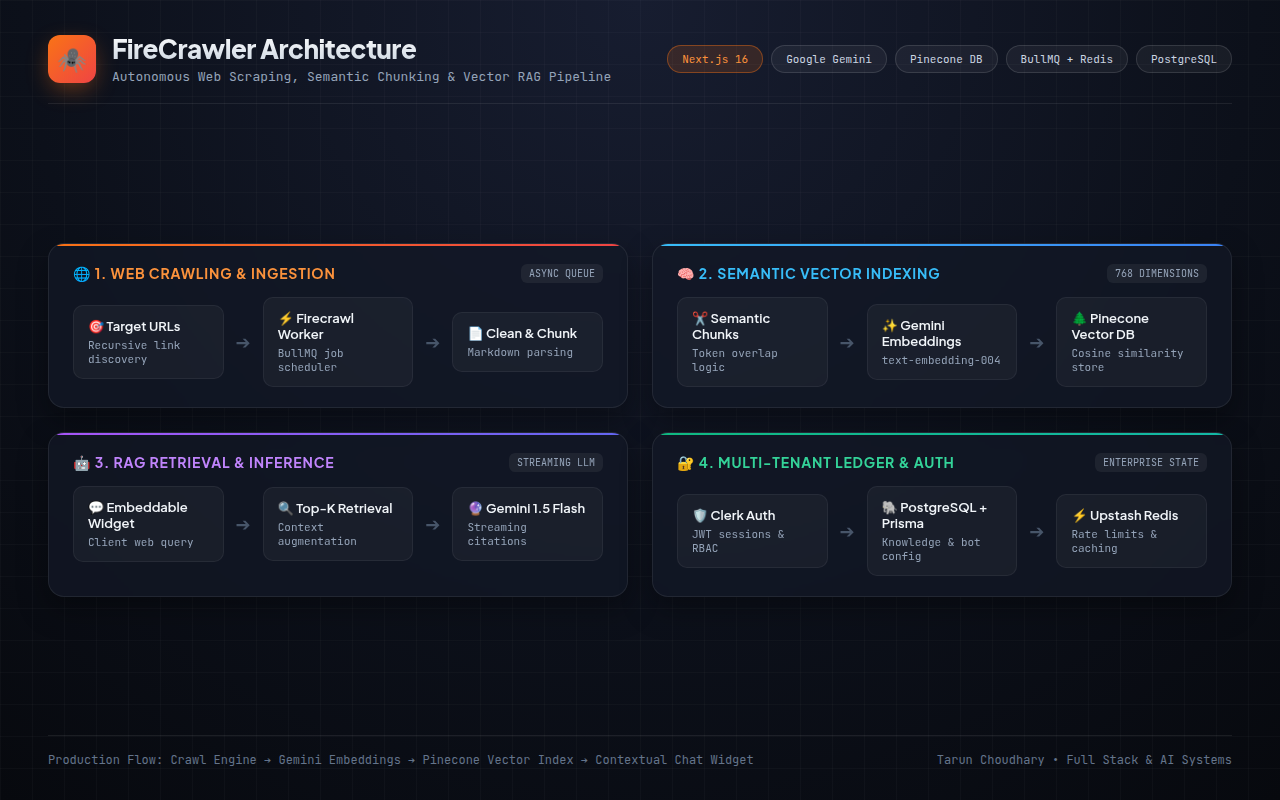
Task: Click the FireCrawler Architecture title
Action: 264,49
